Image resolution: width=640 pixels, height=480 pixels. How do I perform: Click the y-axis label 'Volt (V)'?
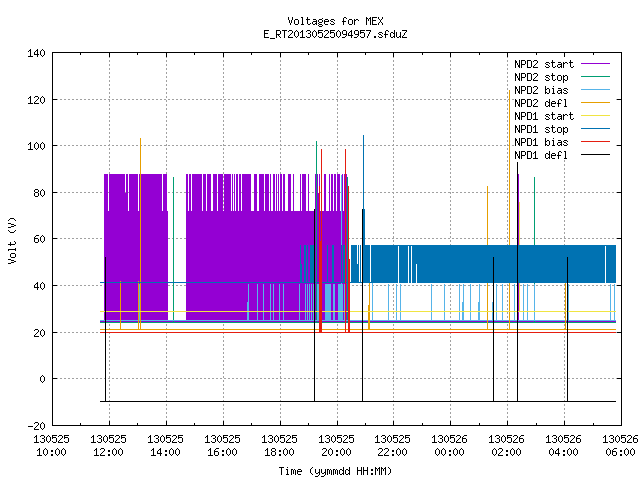pyautogui.click(x=13, y=240)
